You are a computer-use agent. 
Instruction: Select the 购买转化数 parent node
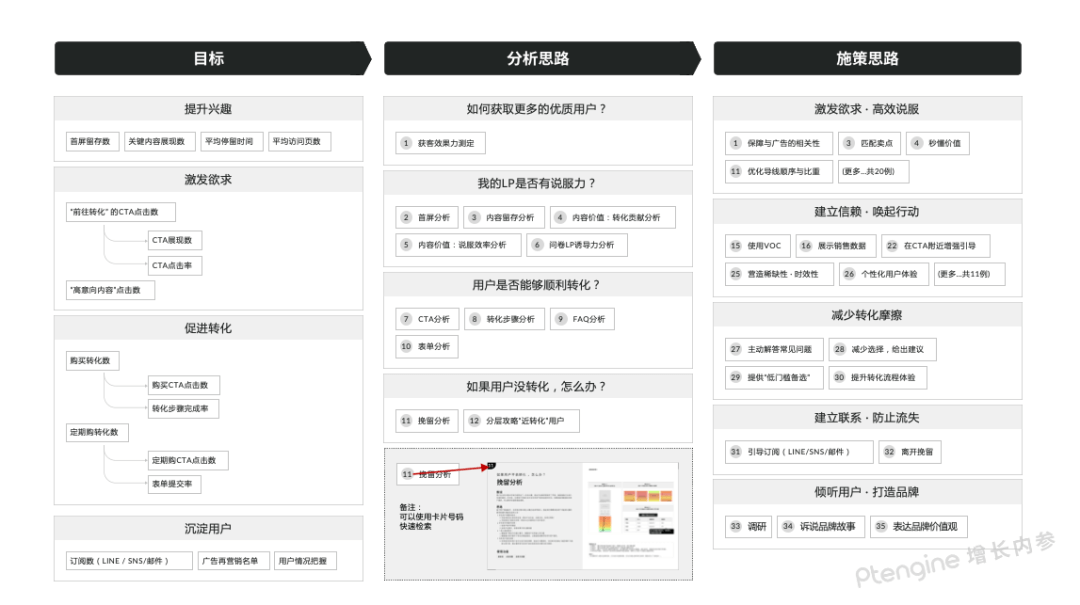91,360
